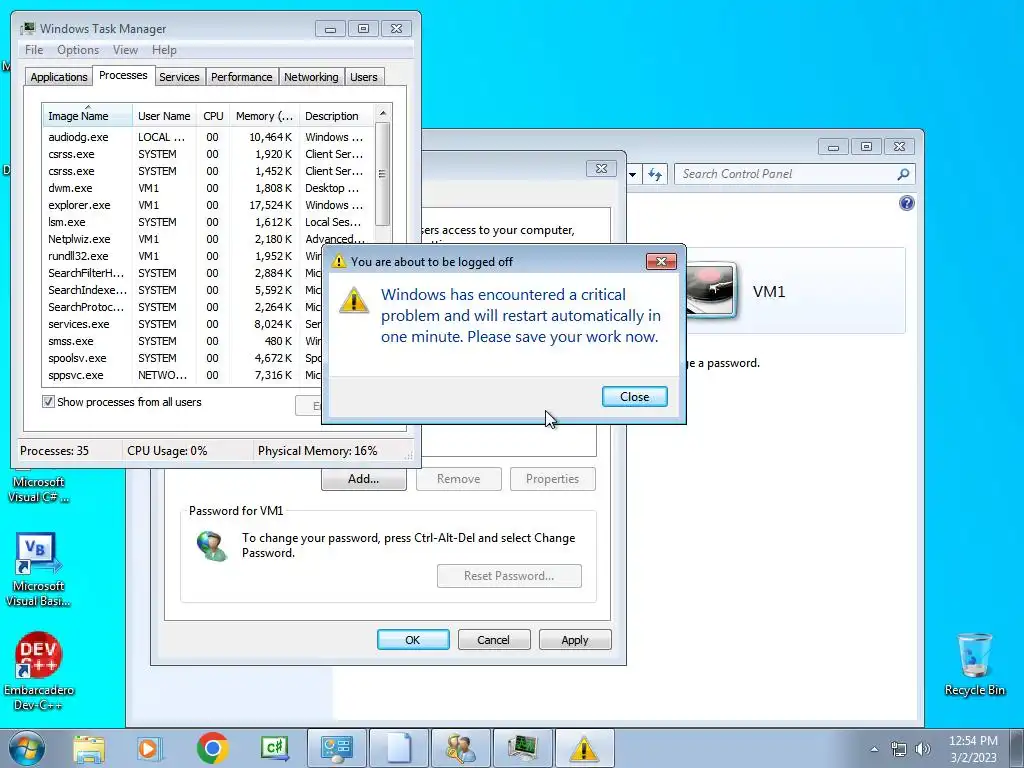Click the process list scrollbar up arrow
This screenshot has width=1024, height=768.
[383, 113]
